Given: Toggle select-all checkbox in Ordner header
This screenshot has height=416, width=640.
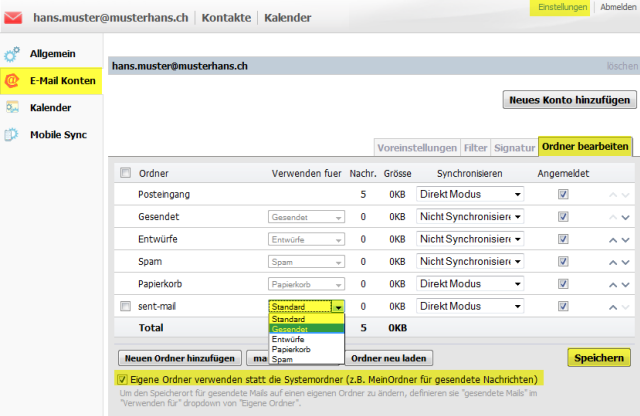Looking at the screenshot, I should coord(125,172).
